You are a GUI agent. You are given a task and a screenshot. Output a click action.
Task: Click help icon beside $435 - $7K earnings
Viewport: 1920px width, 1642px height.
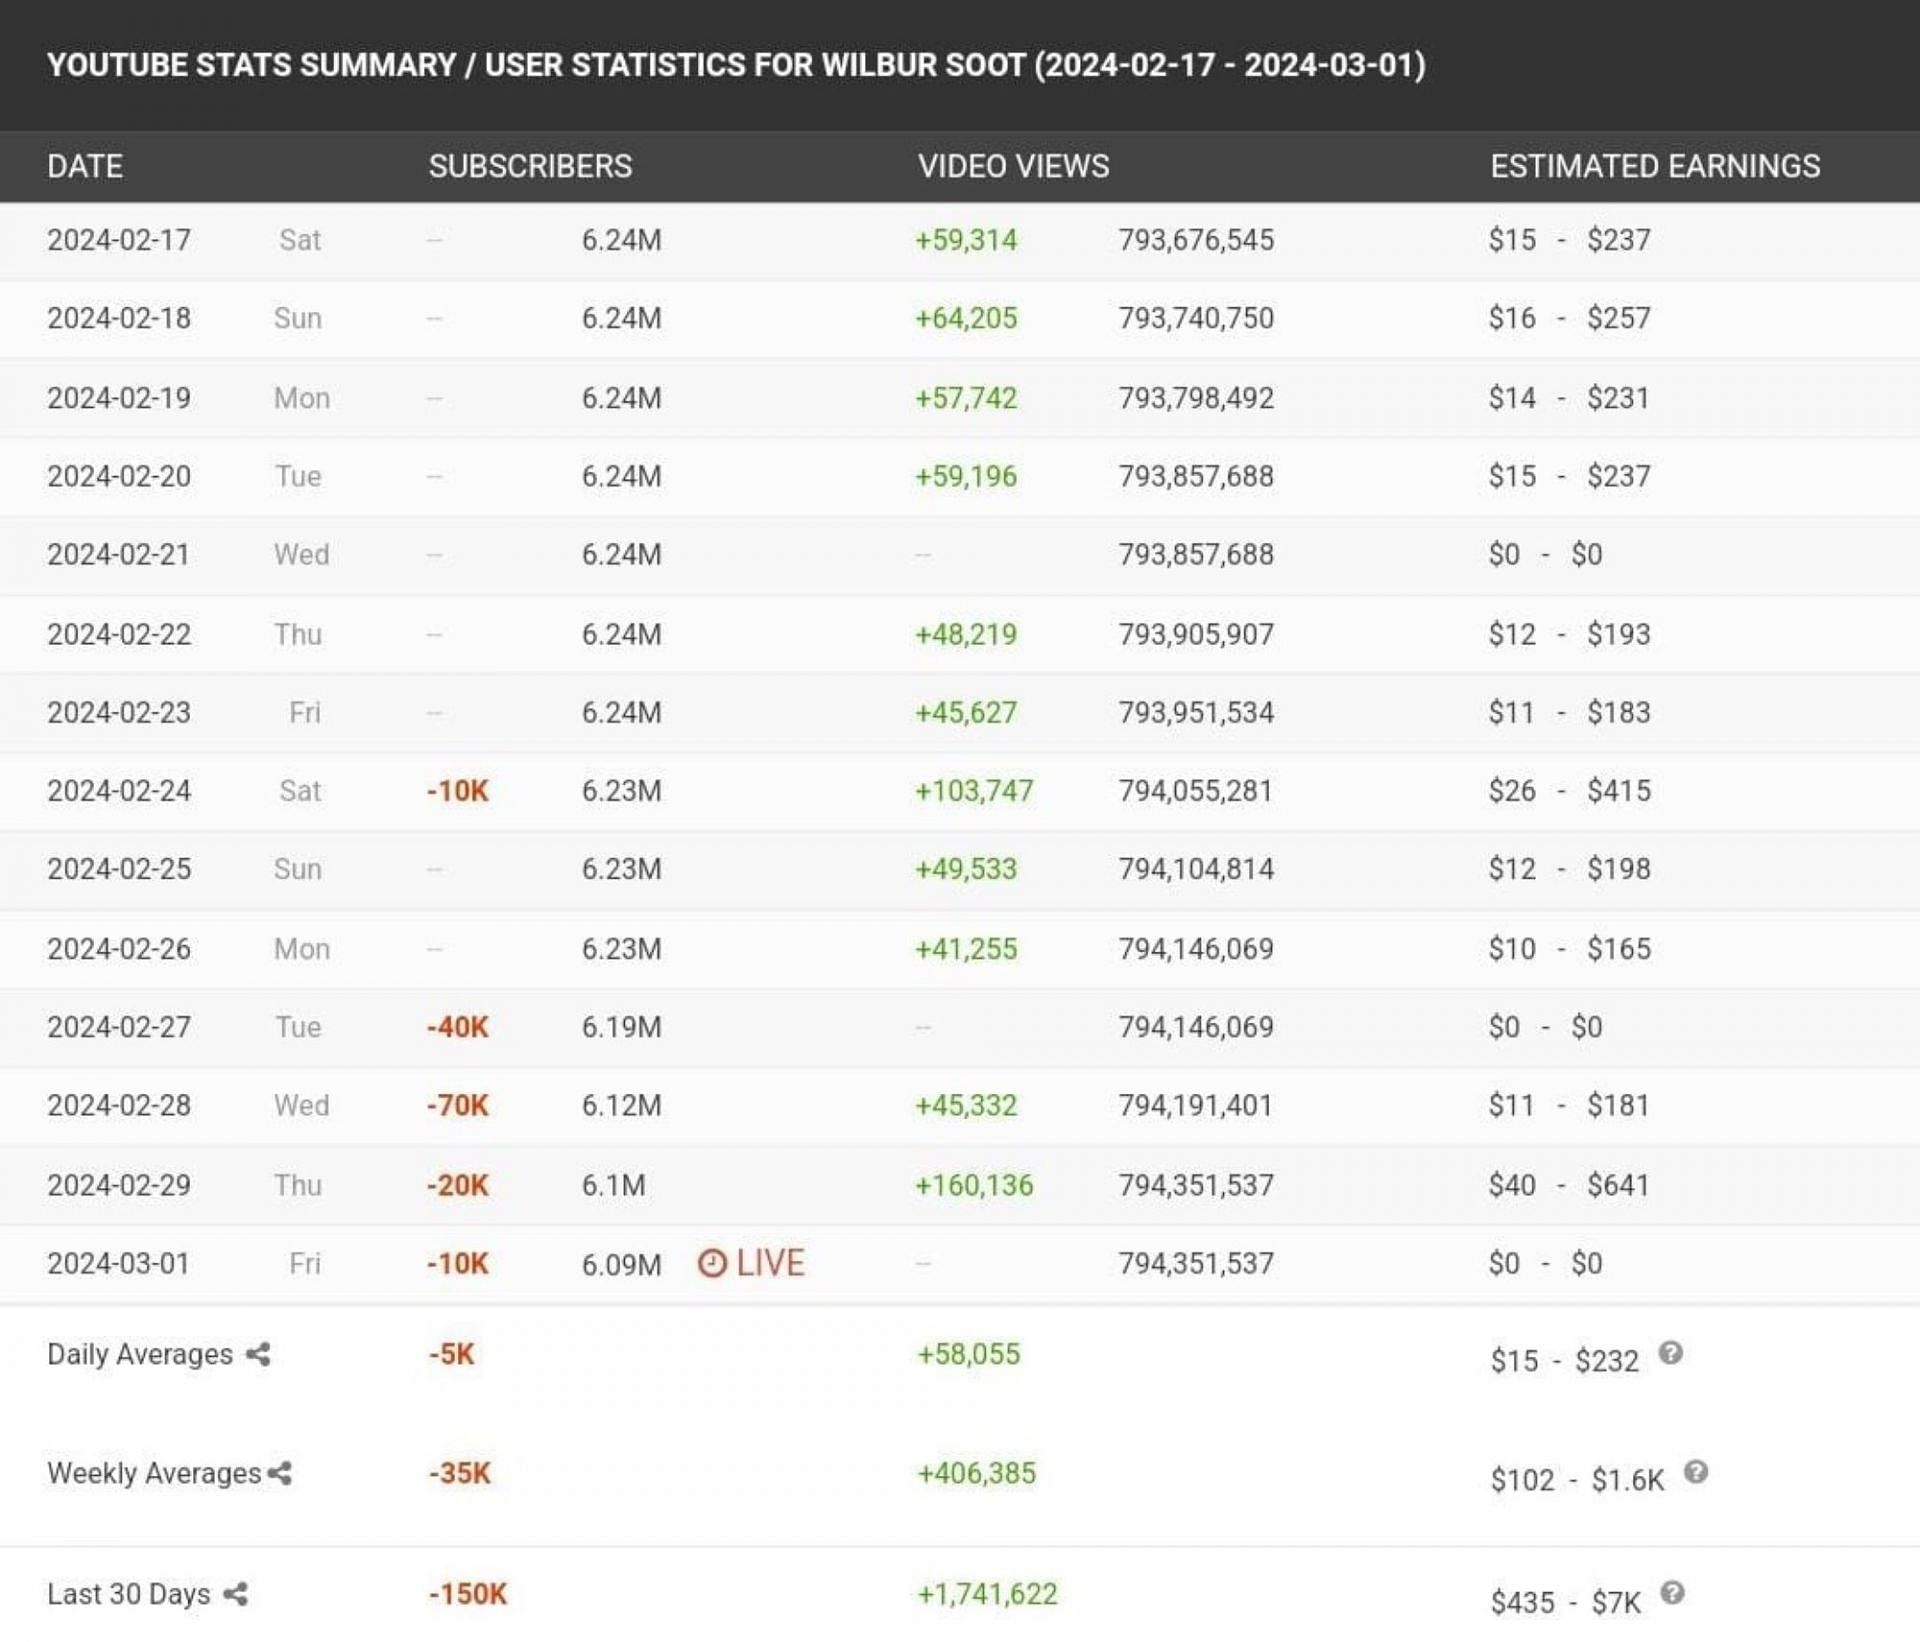point(1672,1593)
